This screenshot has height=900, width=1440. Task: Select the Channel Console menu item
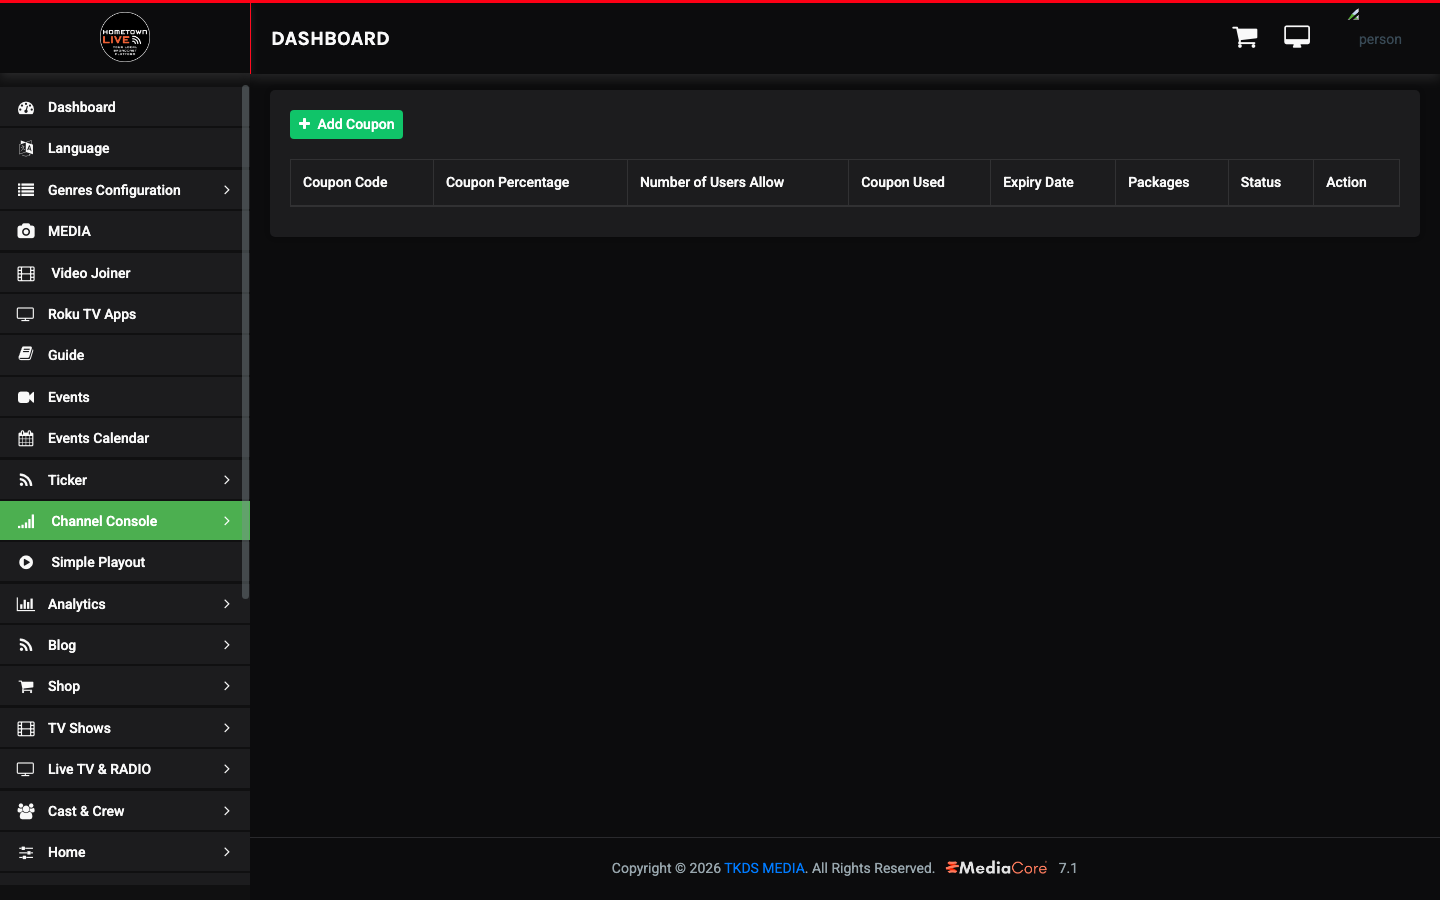121,521
